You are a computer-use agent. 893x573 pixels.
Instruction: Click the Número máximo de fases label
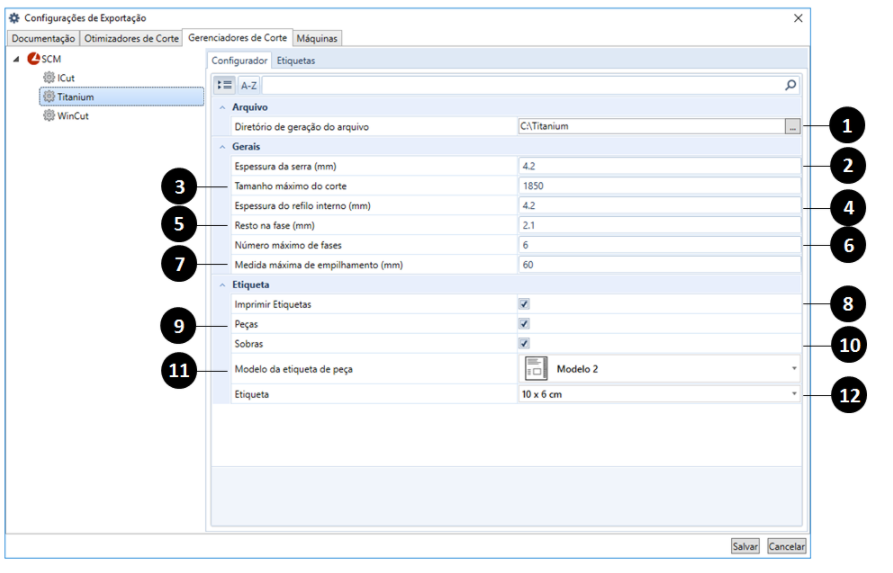tap(288, 245)
